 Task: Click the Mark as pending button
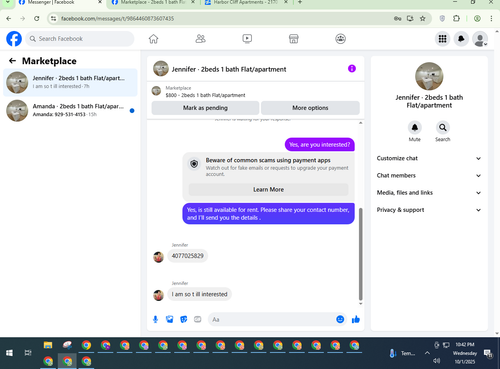205,108
